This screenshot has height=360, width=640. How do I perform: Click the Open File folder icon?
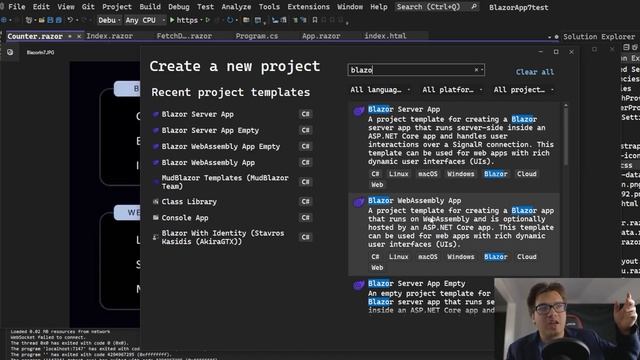[x=41, y=20]
